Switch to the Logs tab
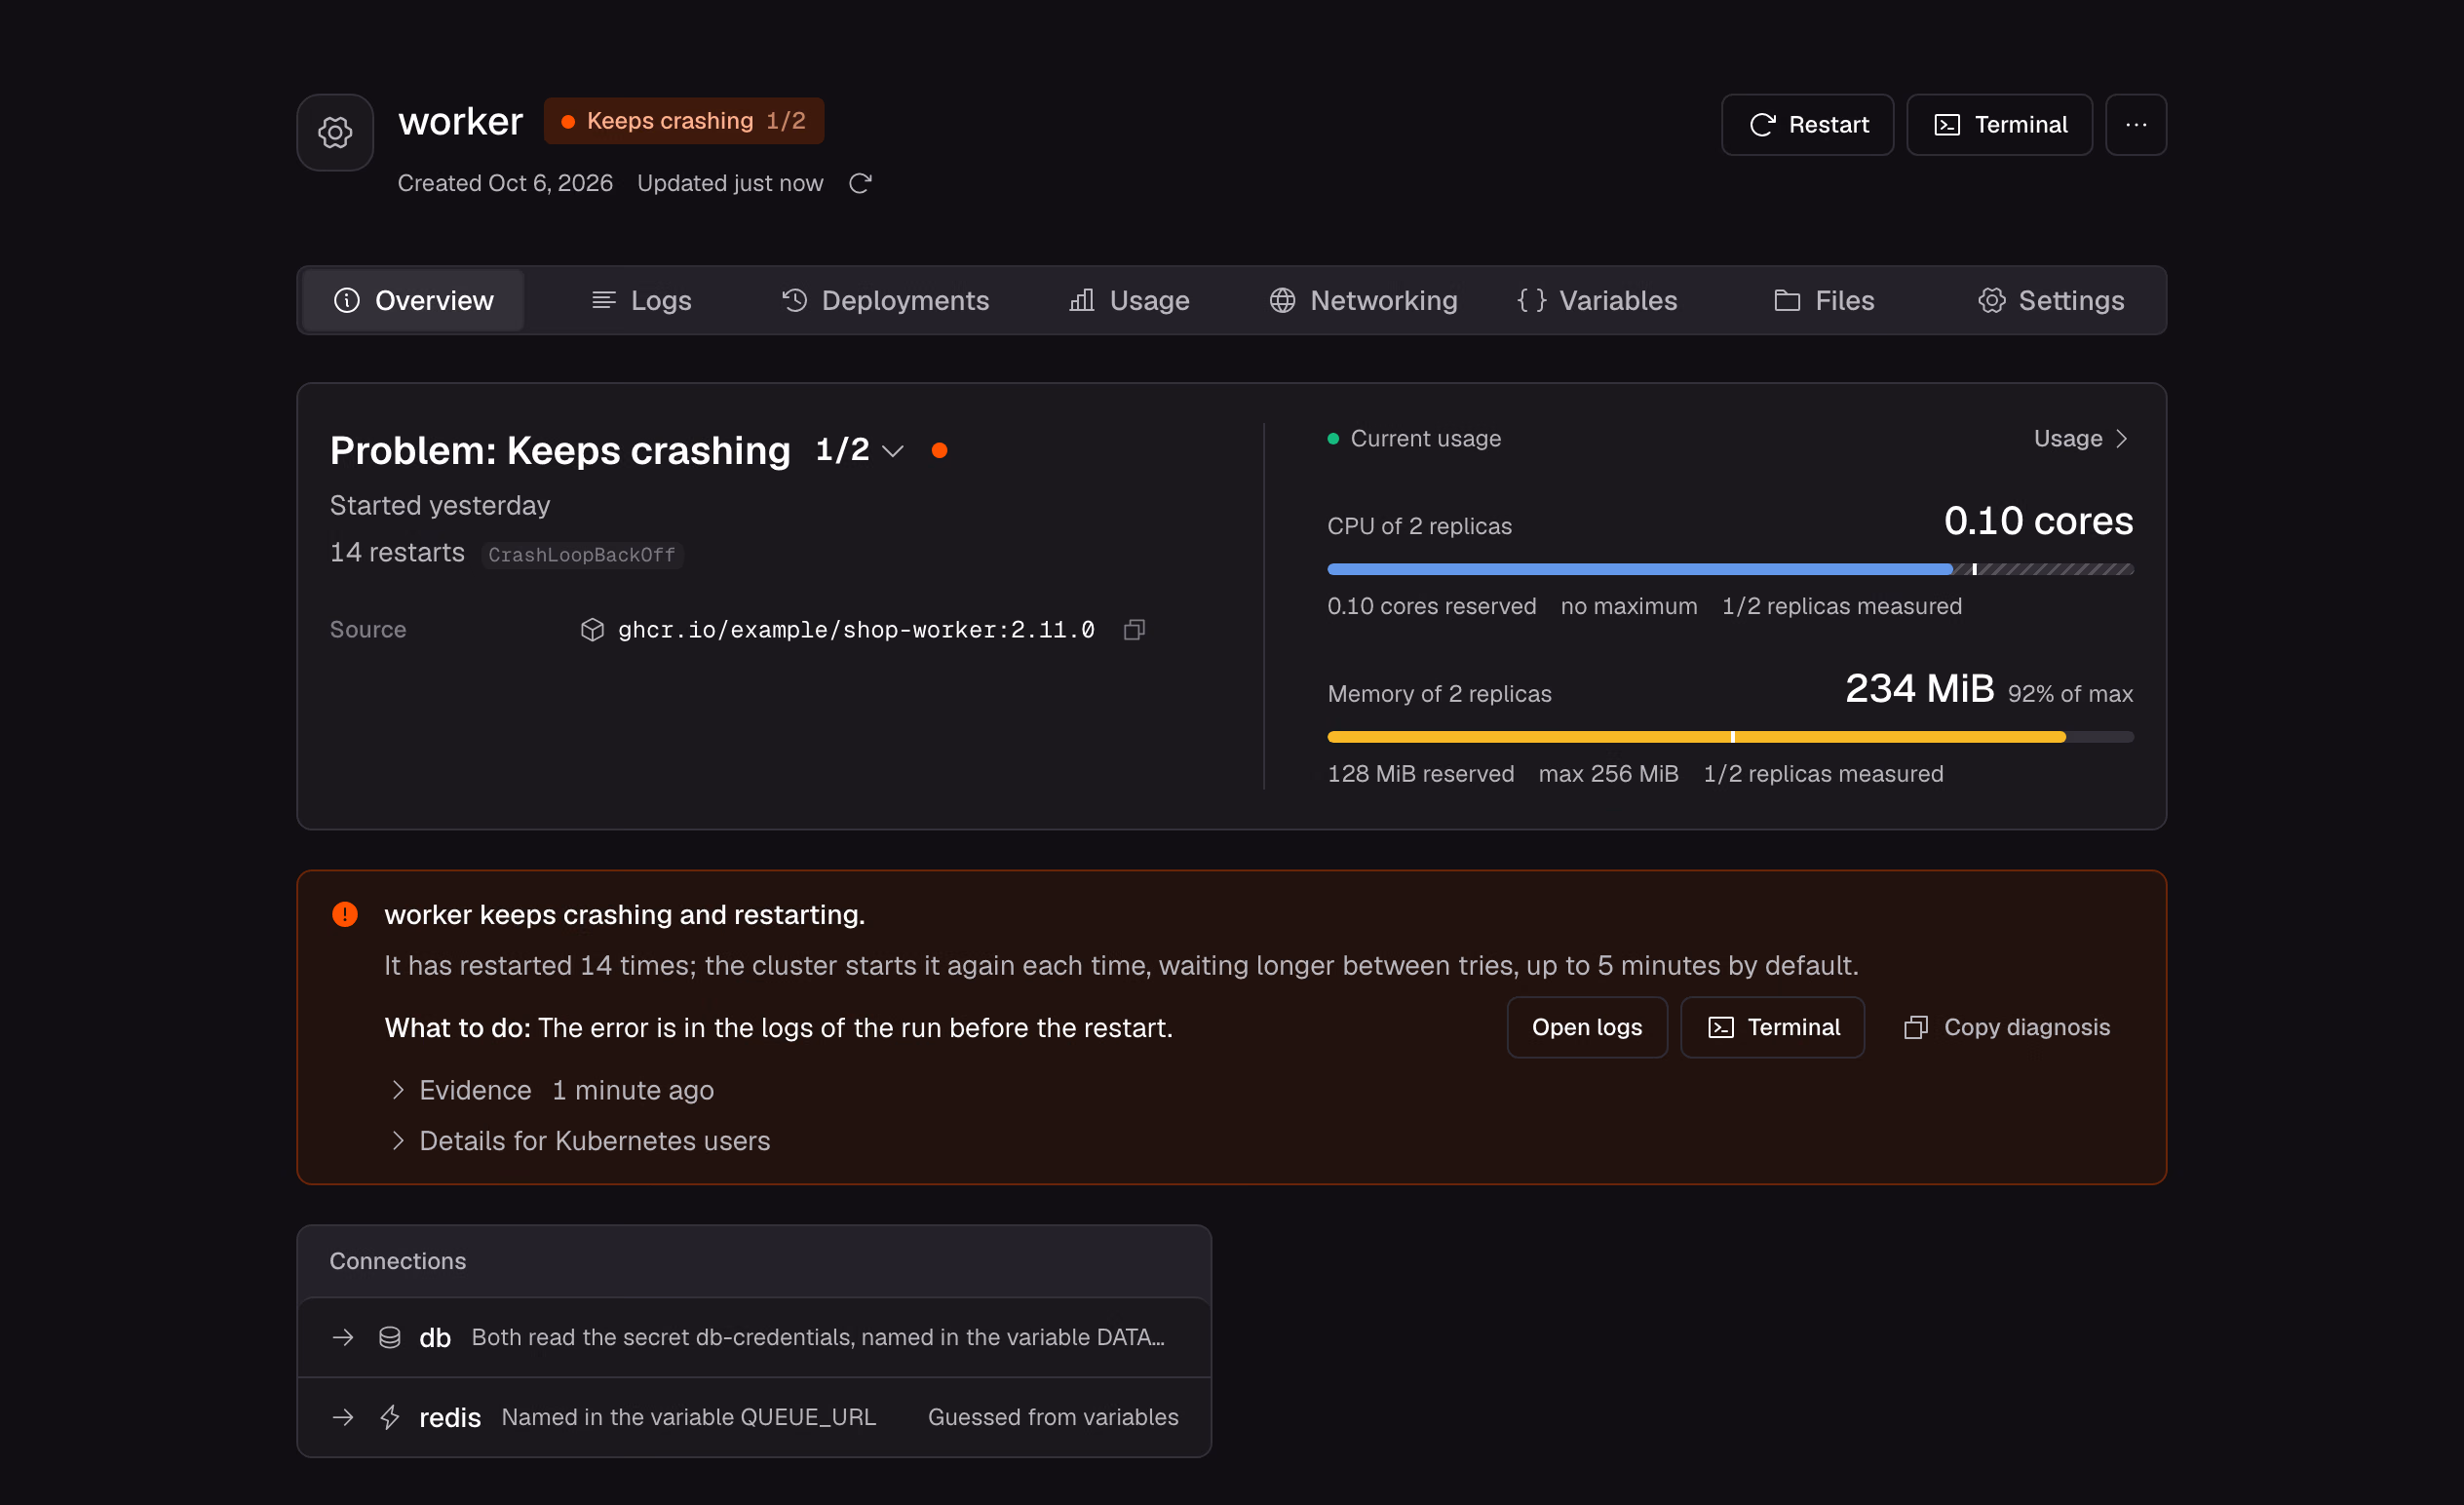This screenshot has height=1505, width=2464. (x=641, y=301)
